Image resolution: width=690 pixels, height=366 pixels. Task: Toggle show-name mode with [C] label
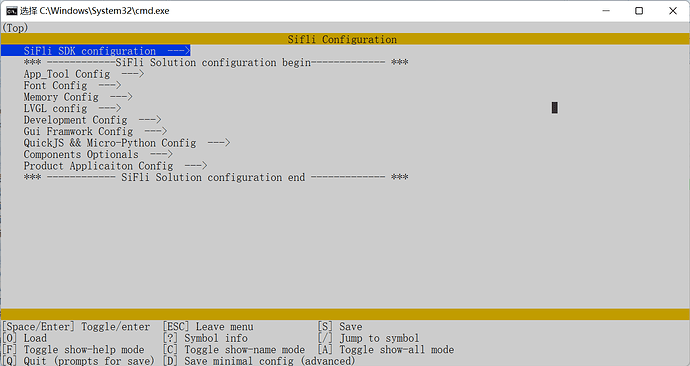tap(233, 349)
